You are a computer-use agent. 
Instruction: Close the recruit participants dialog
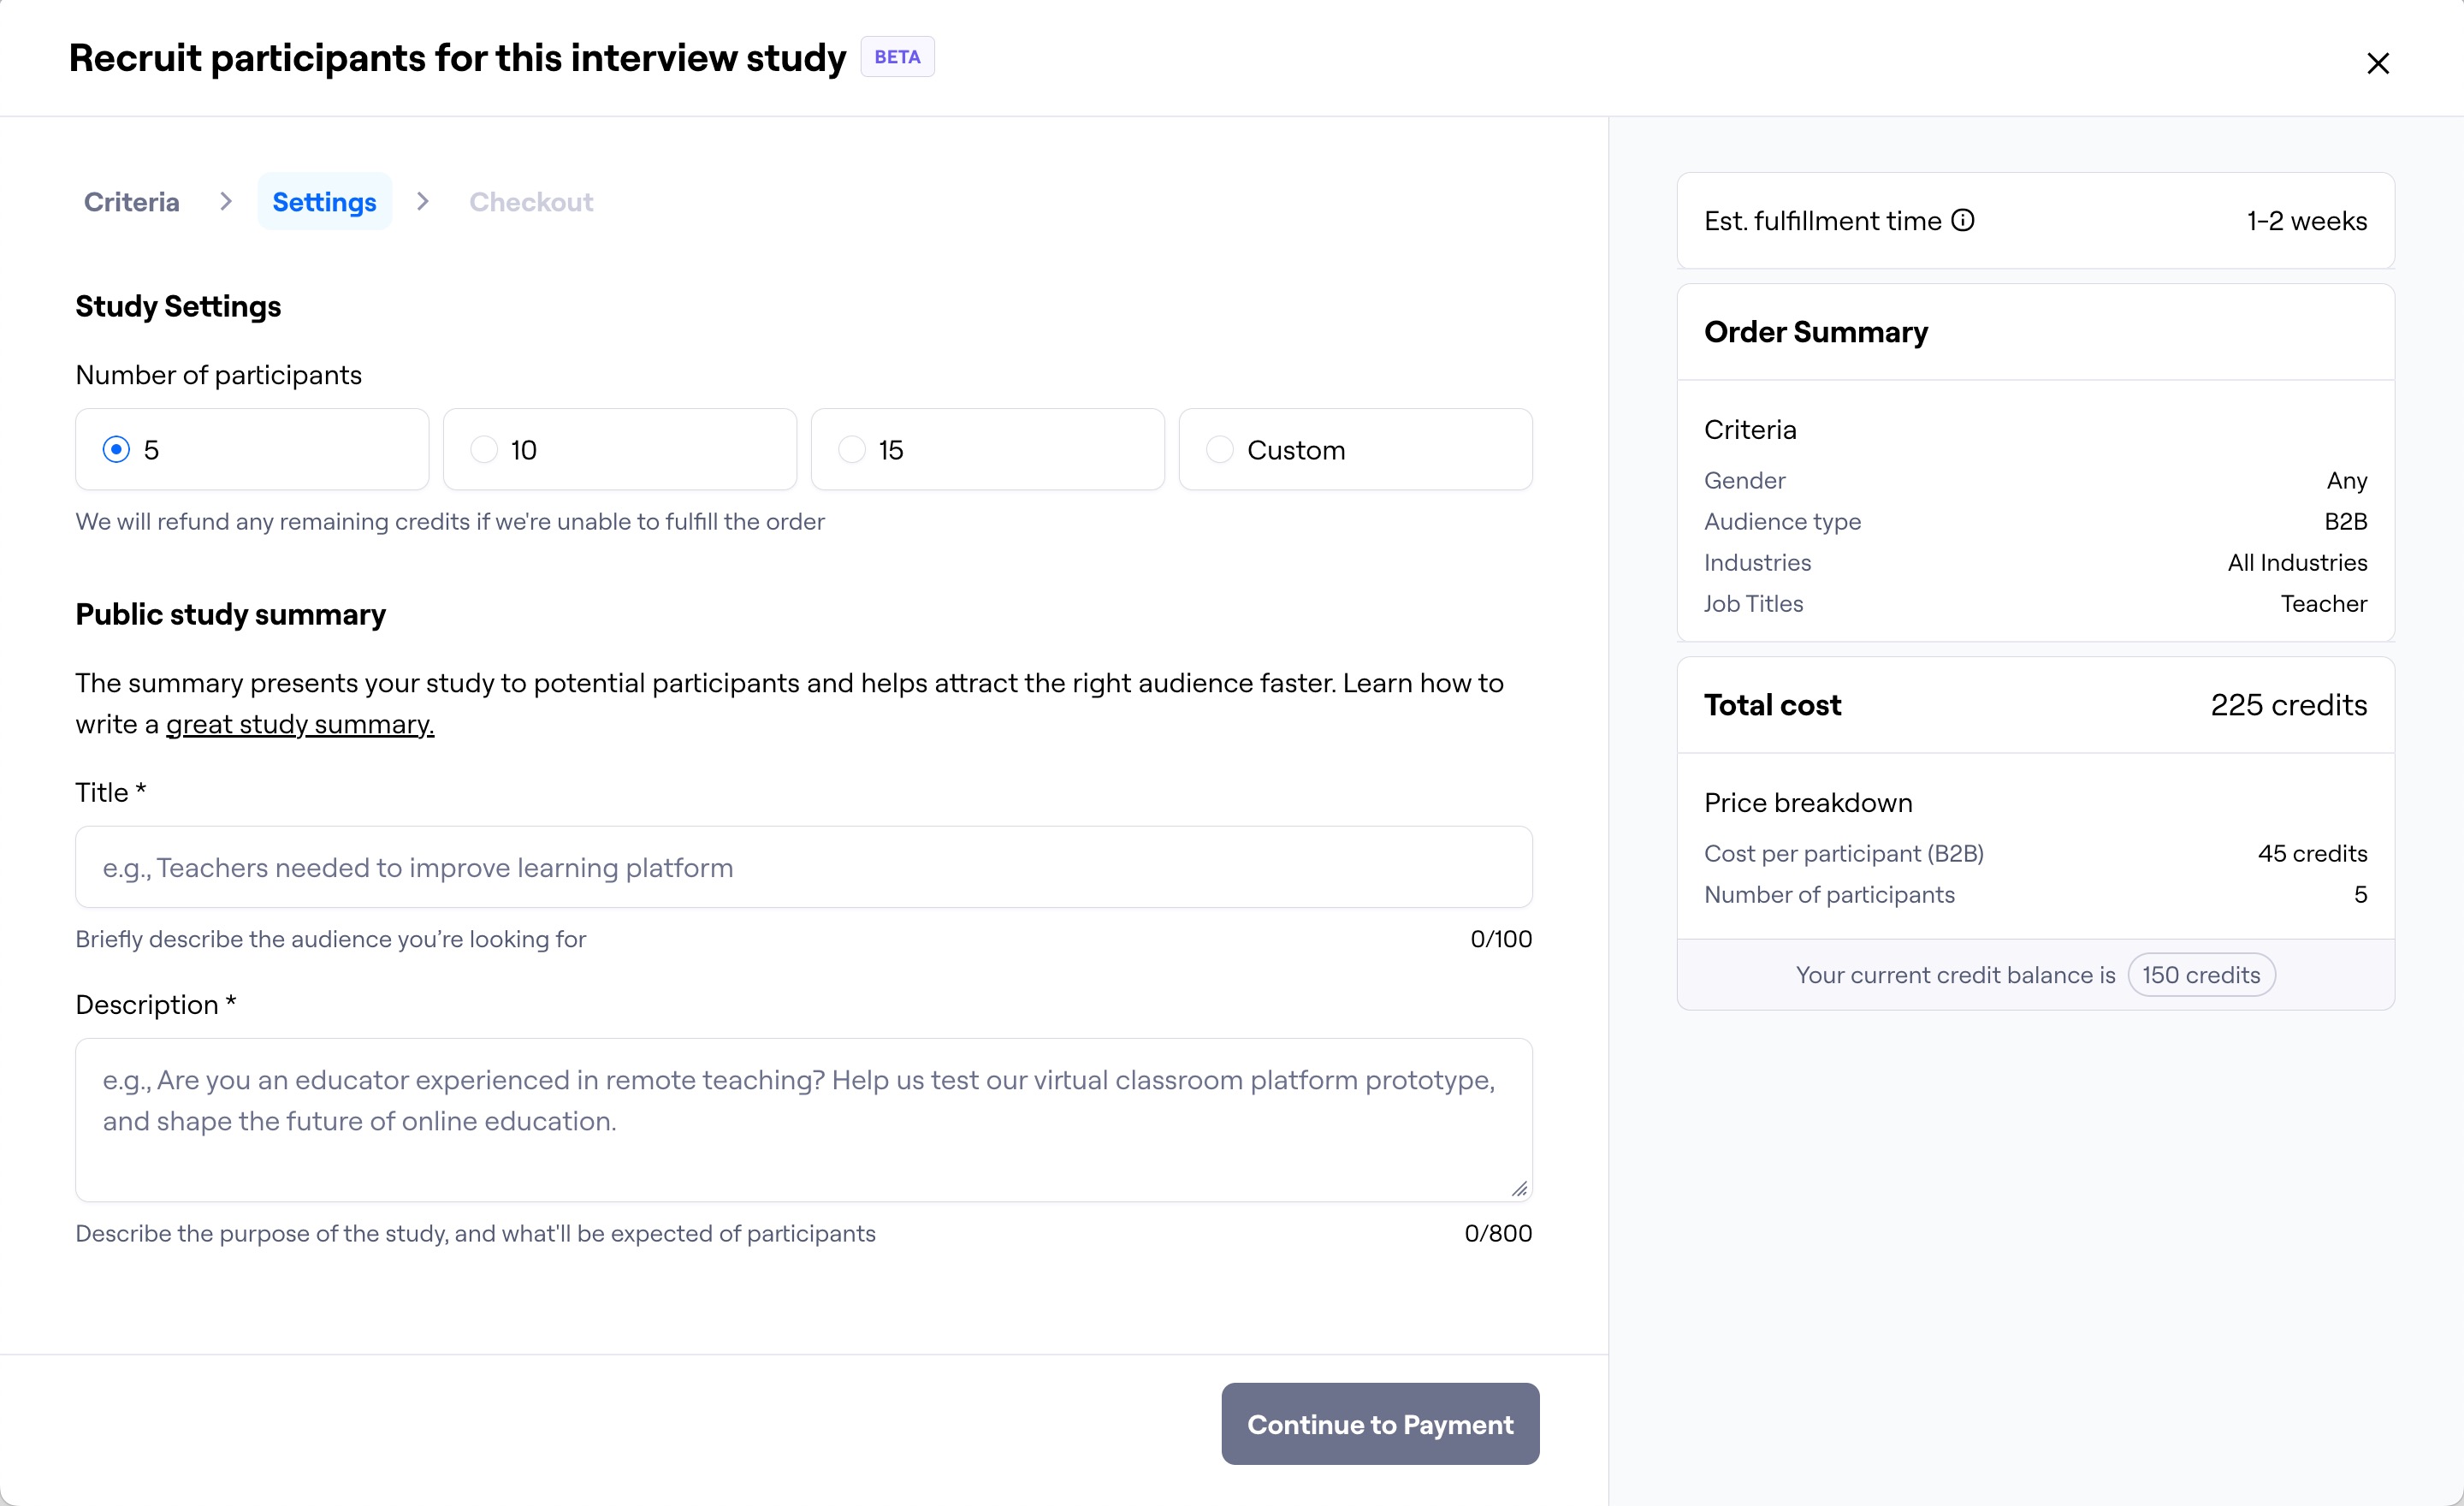coord(2378,62)
